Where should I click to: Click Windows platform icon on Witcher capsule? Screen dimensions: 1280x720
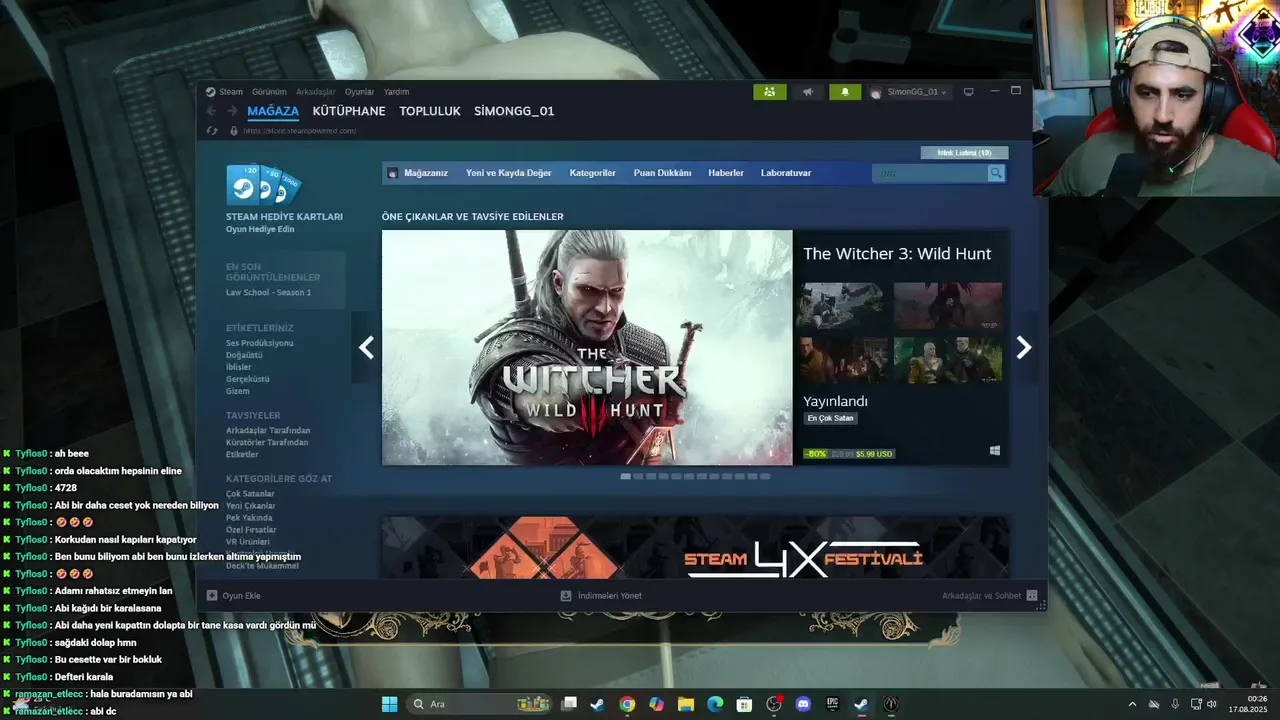995,451
